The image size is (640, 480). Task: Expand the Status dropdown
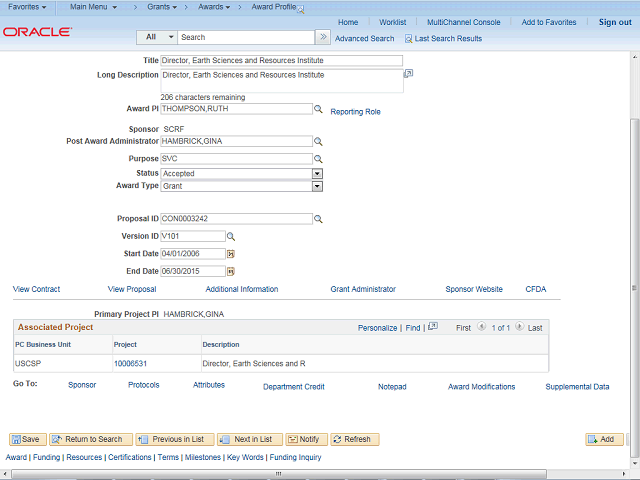[317, 174]
